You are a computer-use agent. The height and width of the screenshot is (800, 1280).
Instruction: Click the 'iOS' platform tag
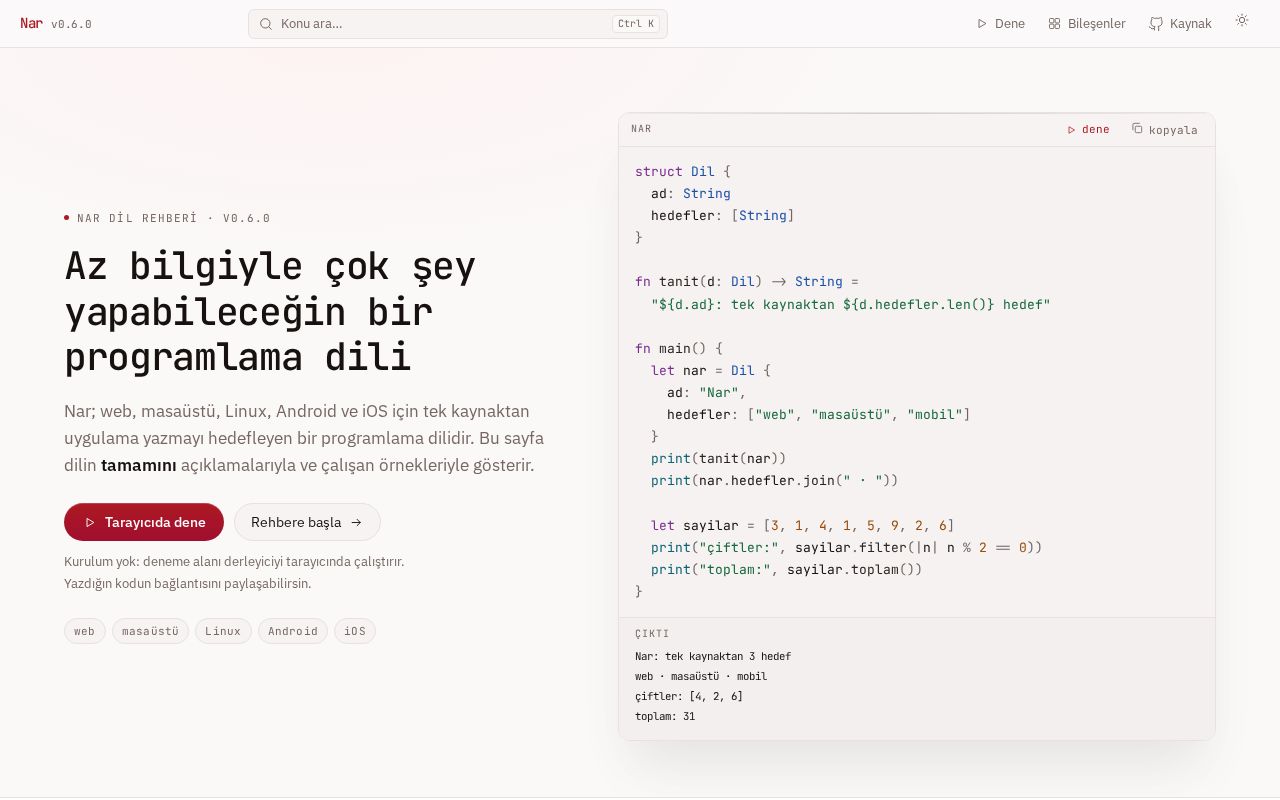[x=355, y=631]
